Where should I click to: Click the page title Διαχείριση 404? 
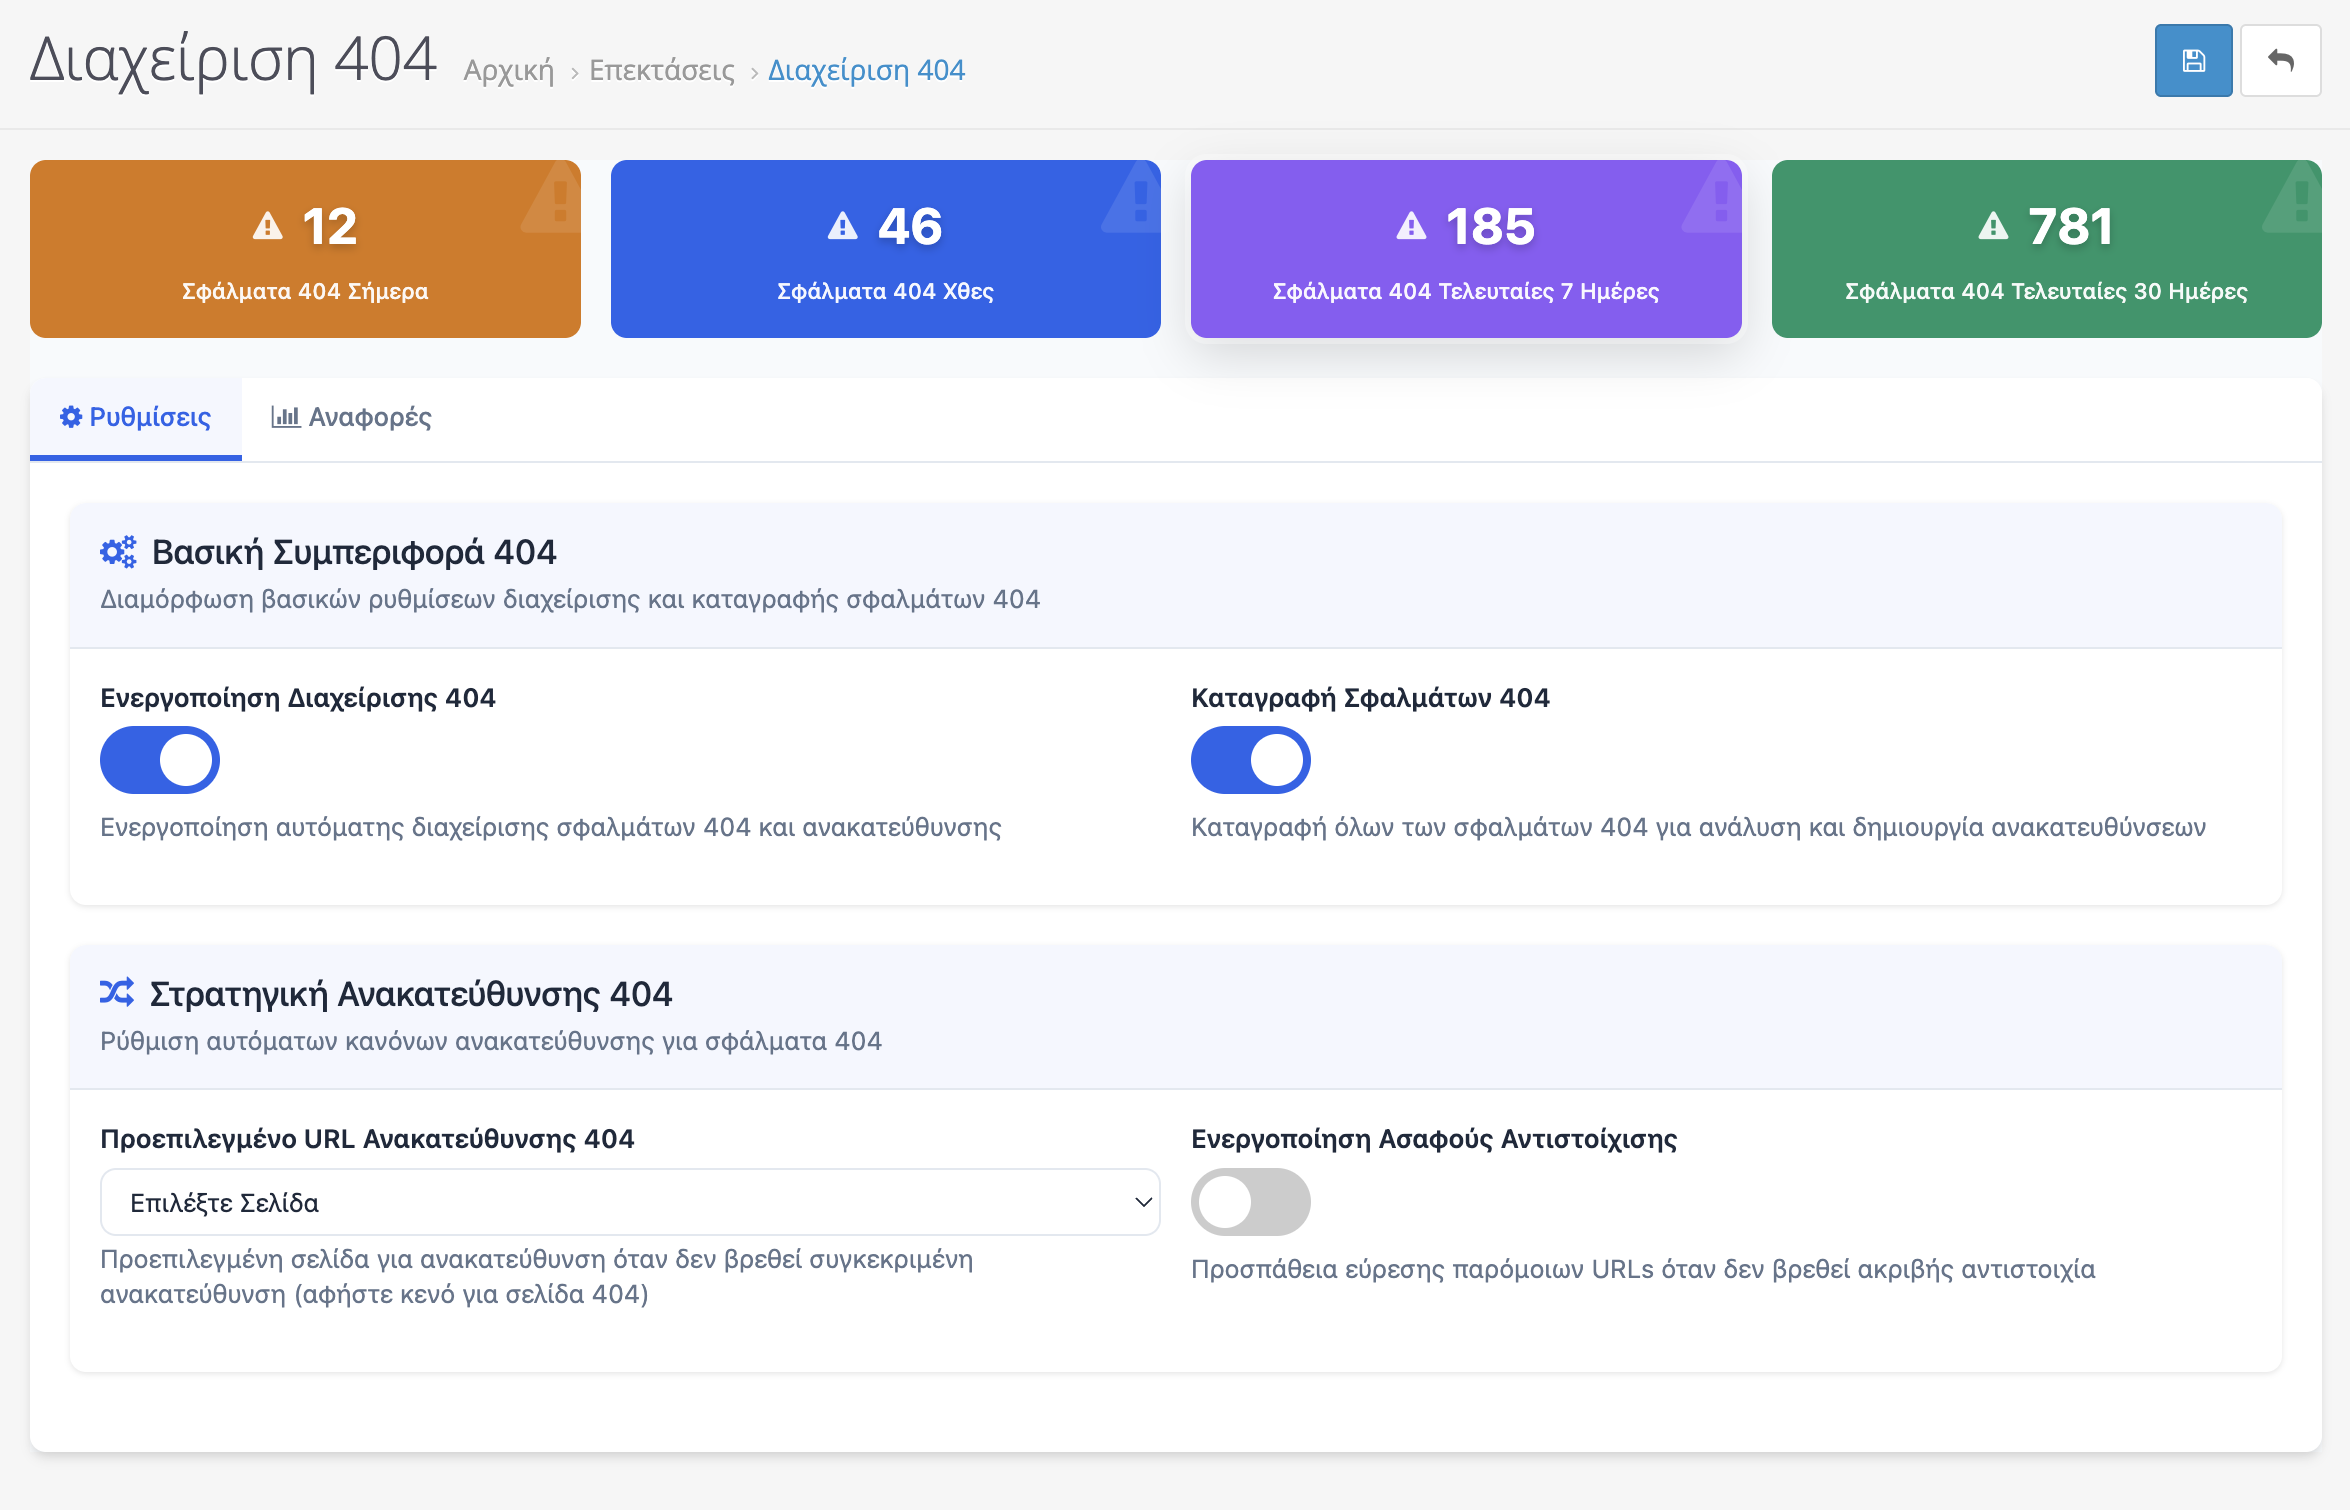pyautogui.click(x=233, y=60)
